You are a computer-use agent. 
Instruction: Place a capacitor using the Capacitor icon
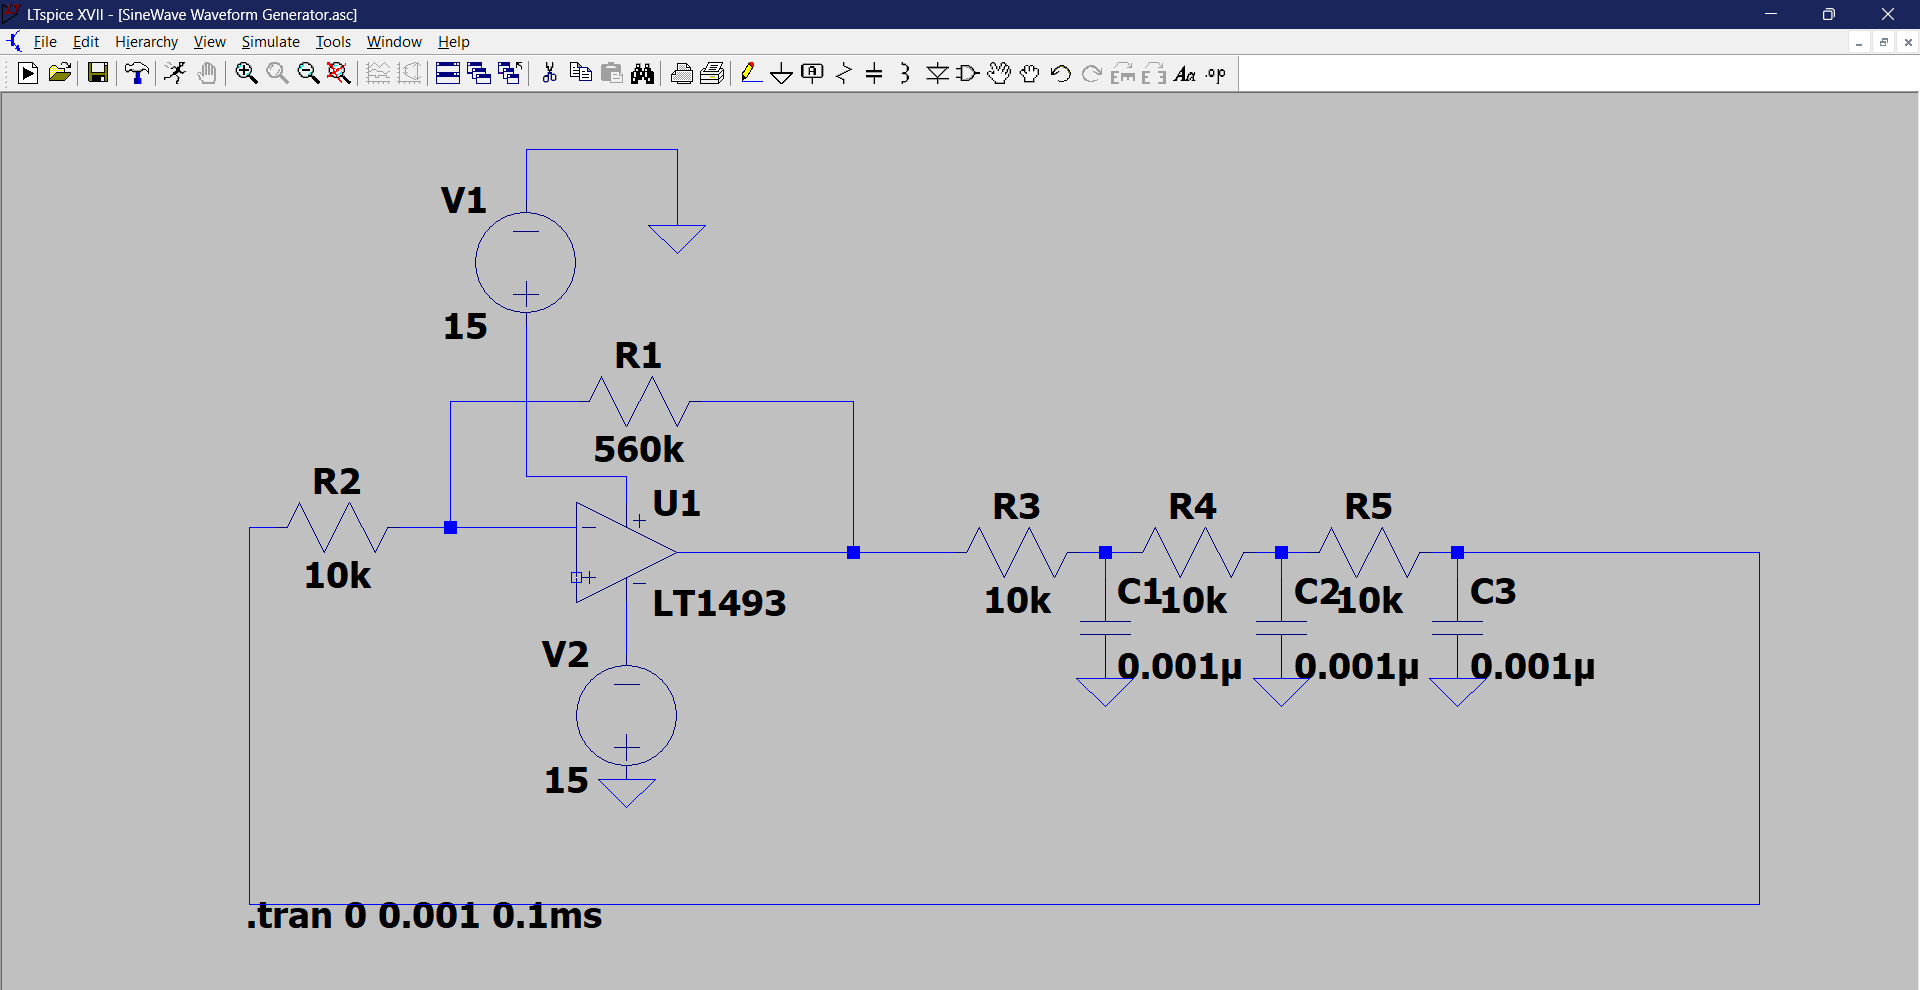coord(874,73)
